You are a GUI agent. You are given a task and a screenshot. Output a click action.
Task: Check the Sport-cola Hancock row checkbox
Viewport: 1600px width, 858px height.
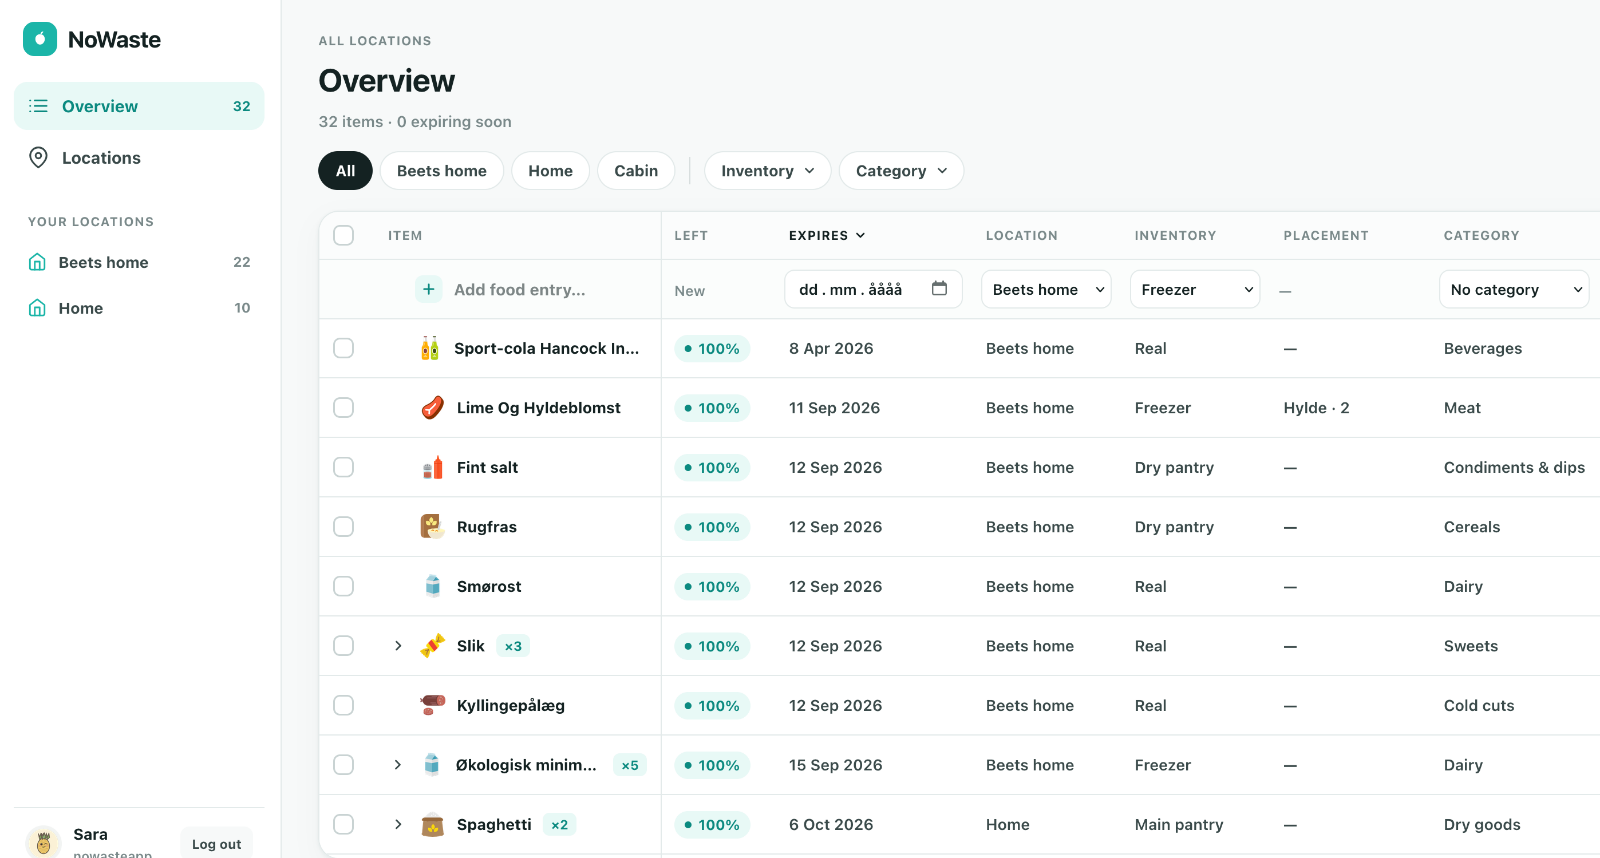[344, 348]
